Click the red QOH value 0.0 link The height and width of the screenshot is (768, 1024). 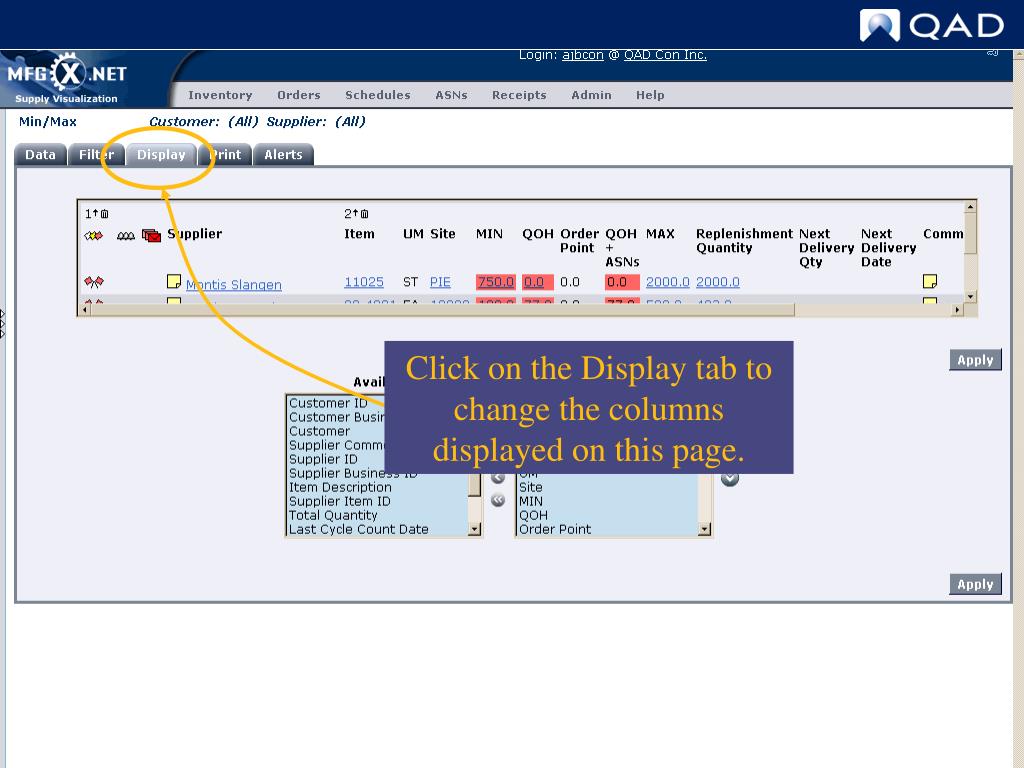pos(534,282)
